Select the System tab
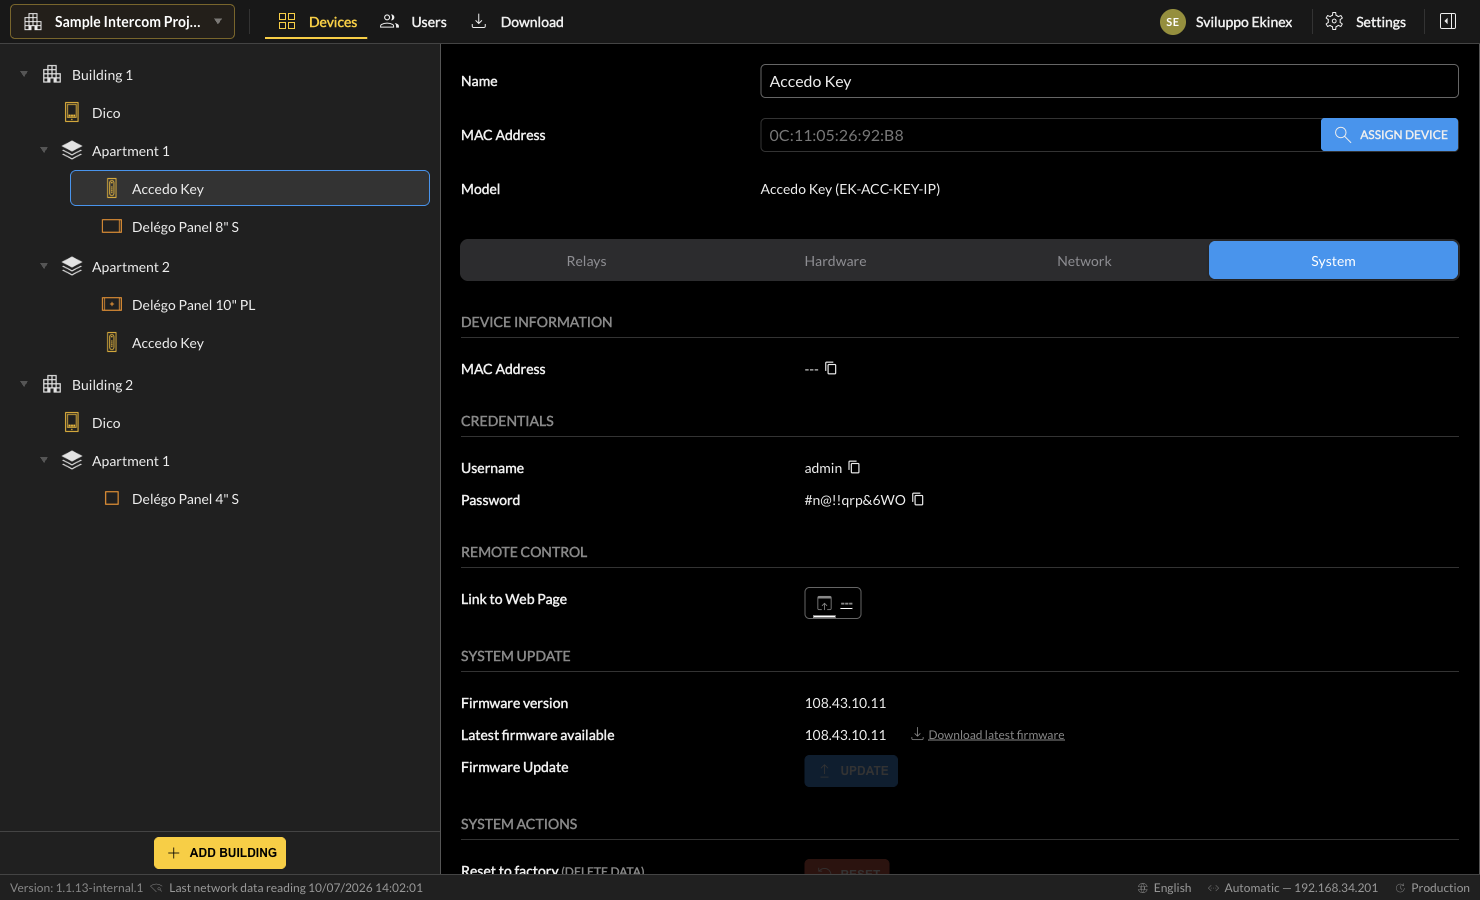Screen dimensions: 1480x900 pos(1333,261)
